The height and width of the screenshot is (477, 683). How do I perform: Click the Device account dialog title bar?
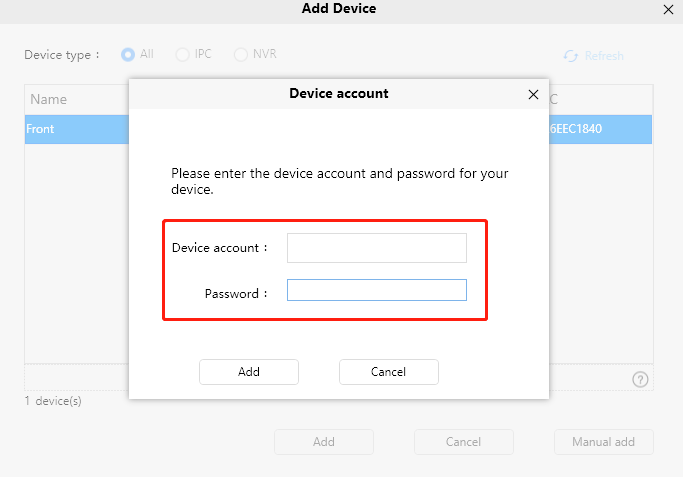click(339, 94)
